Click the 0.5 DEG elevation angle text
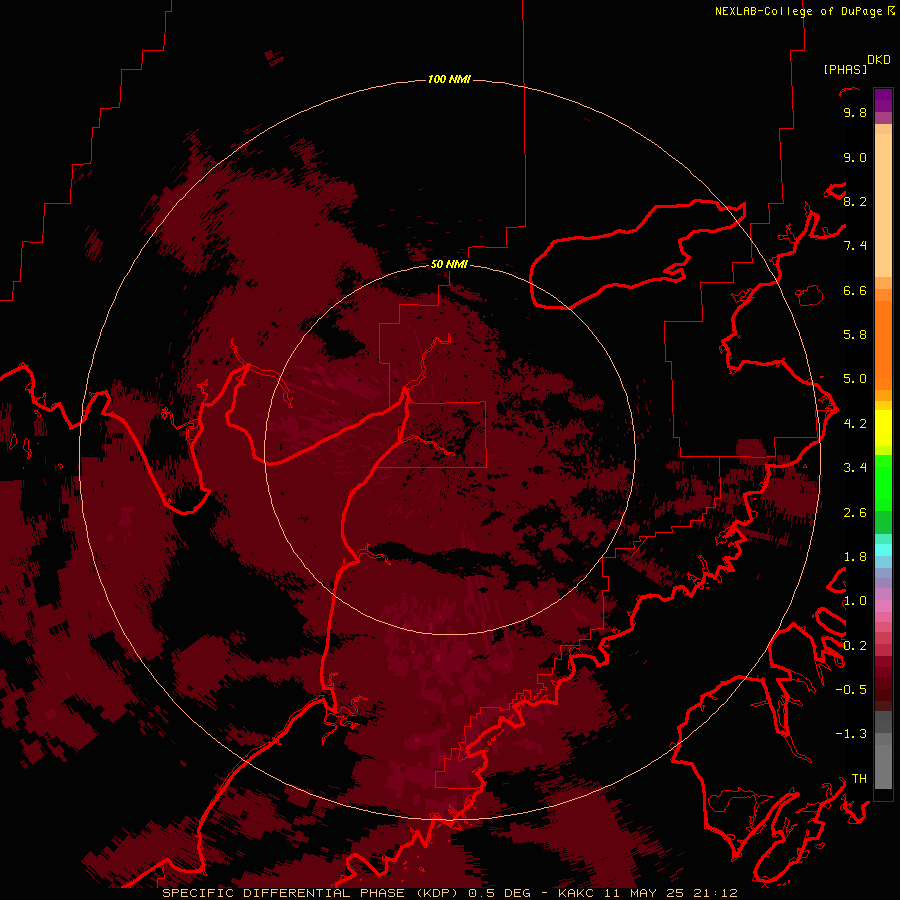The width and height of the screenshot is (900, 900). 499,893
